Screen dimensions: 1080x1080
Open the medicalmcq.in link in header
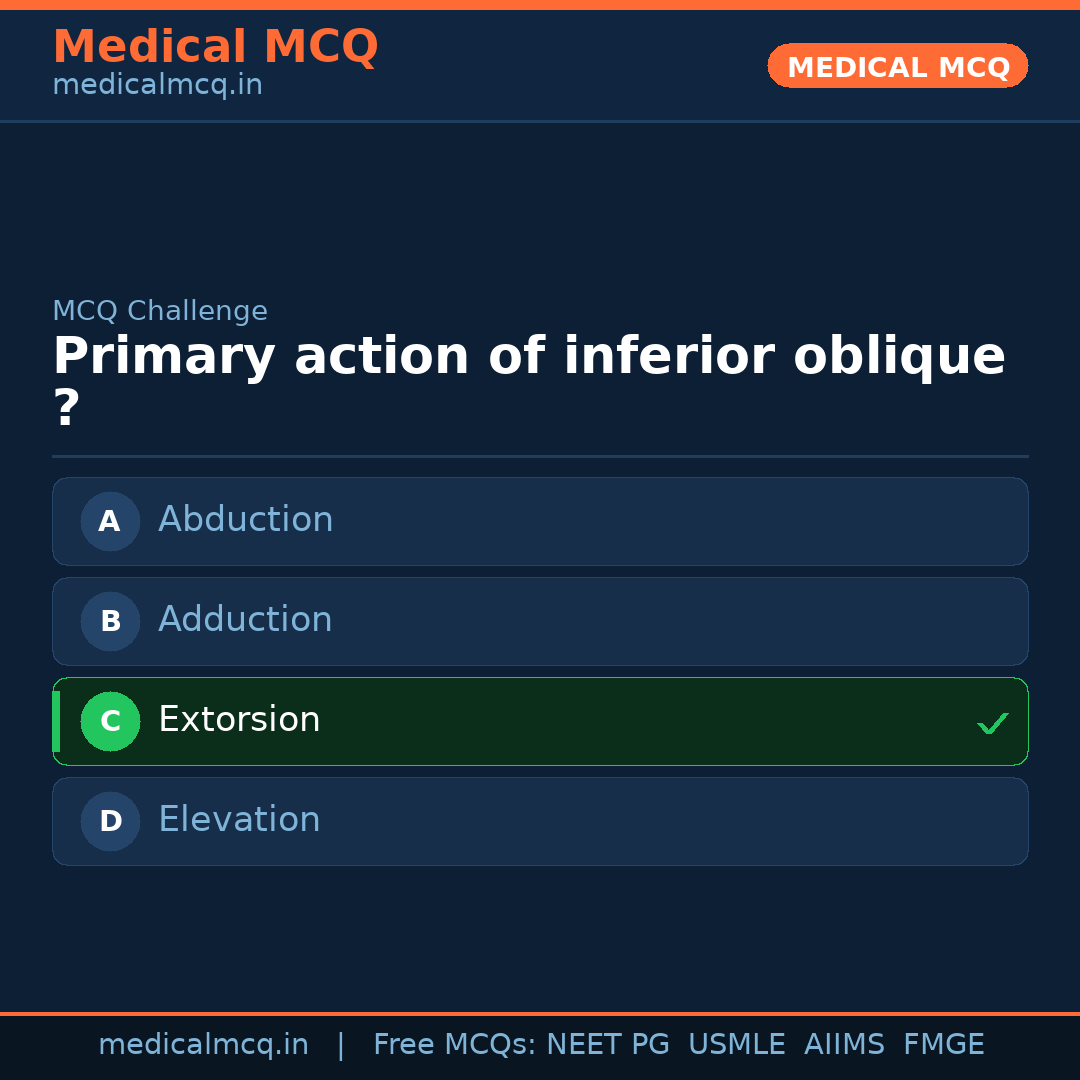pos(157,84)
